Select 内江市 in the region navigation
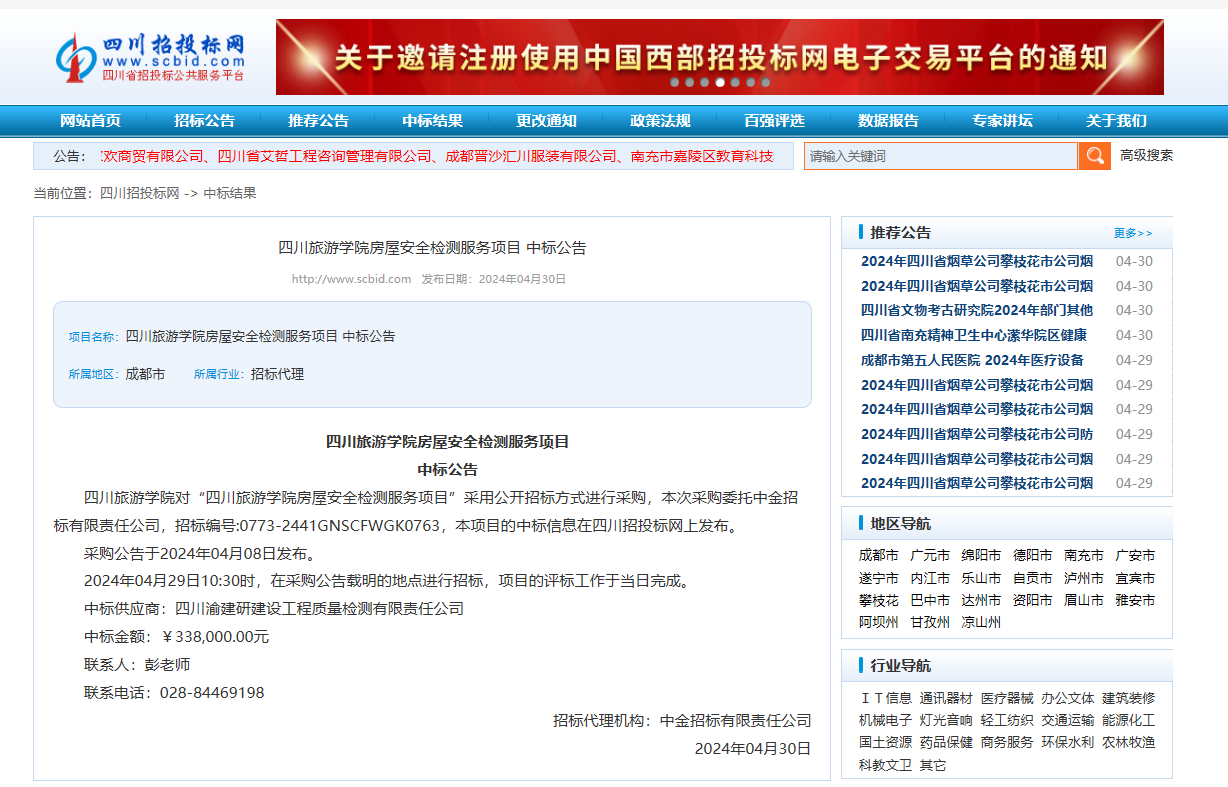 click(x=930, y=578)
